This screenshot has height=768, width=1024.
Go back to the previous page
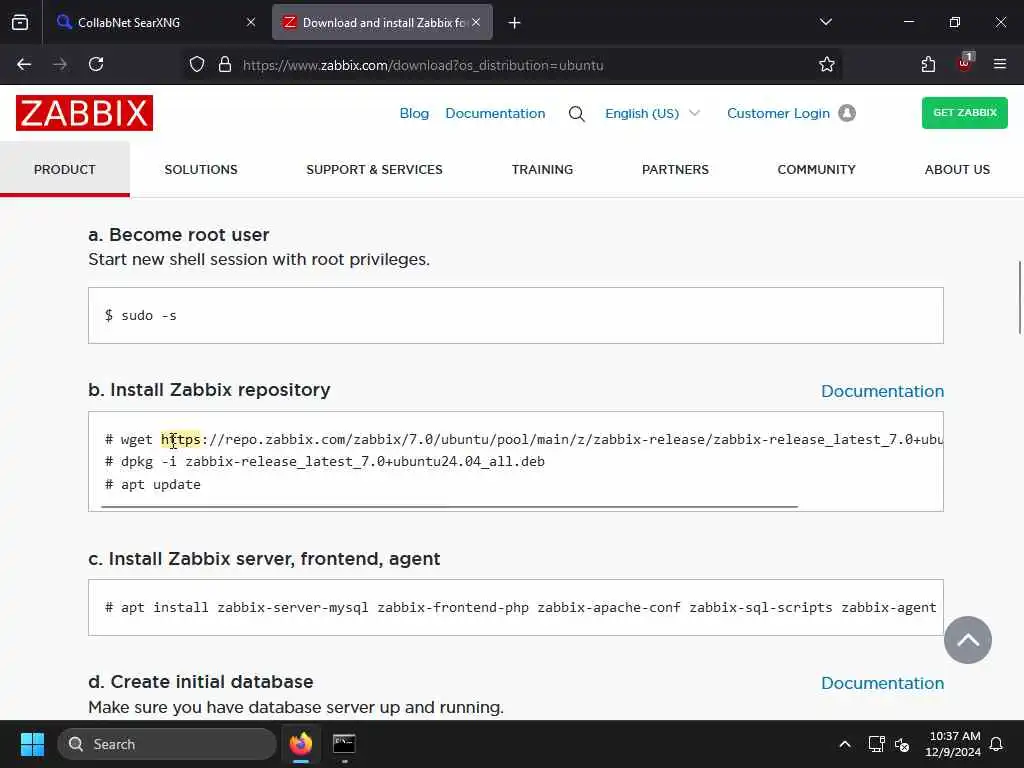[24, 64]
